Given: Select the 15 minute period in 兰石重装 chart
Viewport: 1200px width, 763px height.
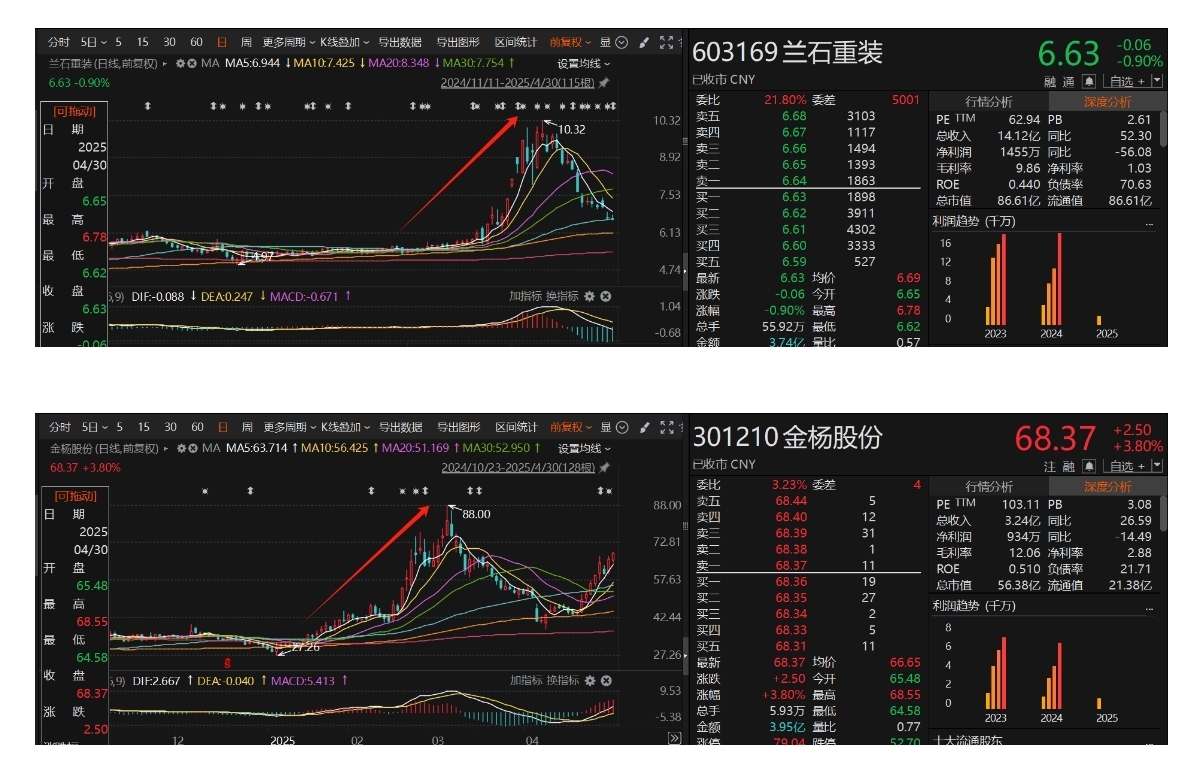Looking at the screenshot, I should [x=143, y=42].
